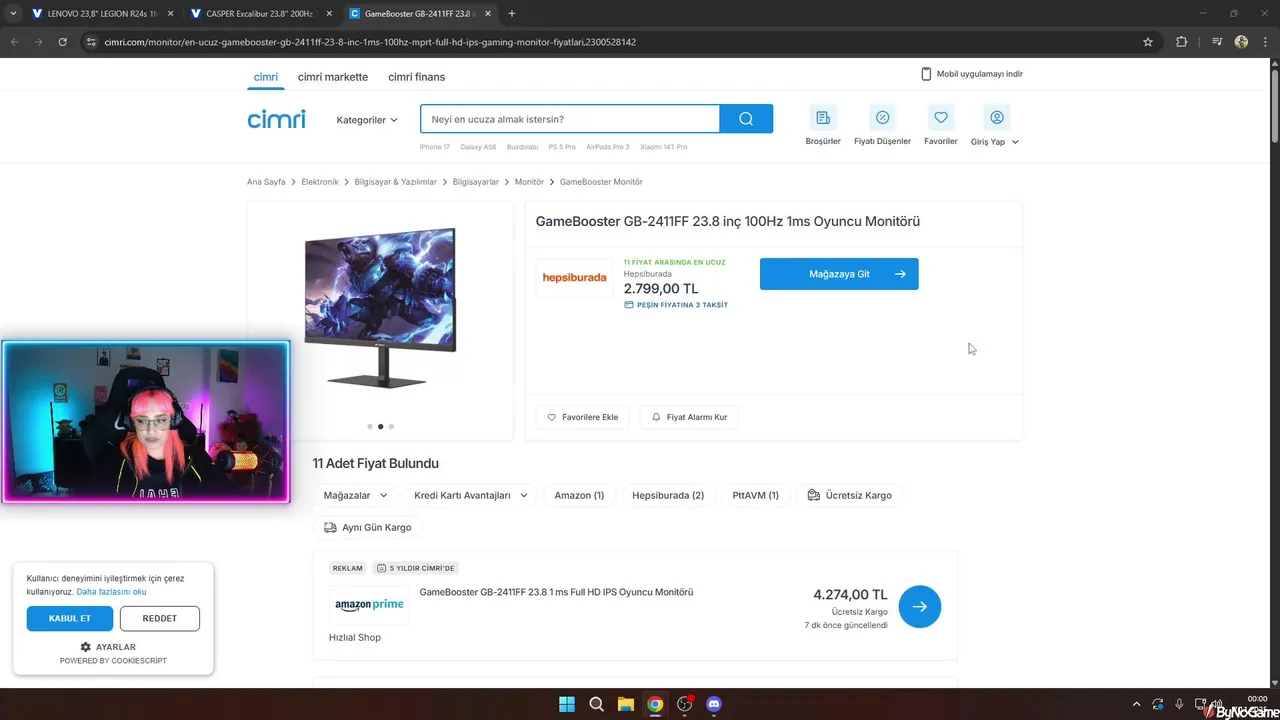Click the Bilgisayar & Yazılımlar breadcrumb

(x=396, y=182)
